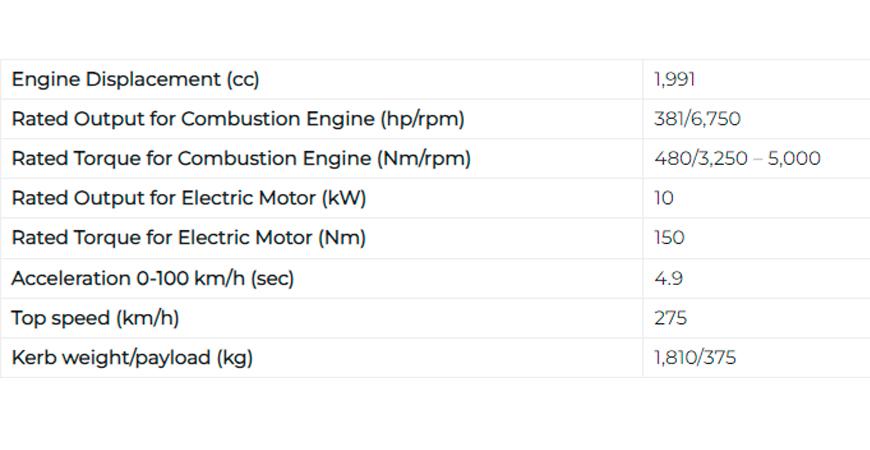Click the Top speed (km/h) label

click(x=95, y=318)
